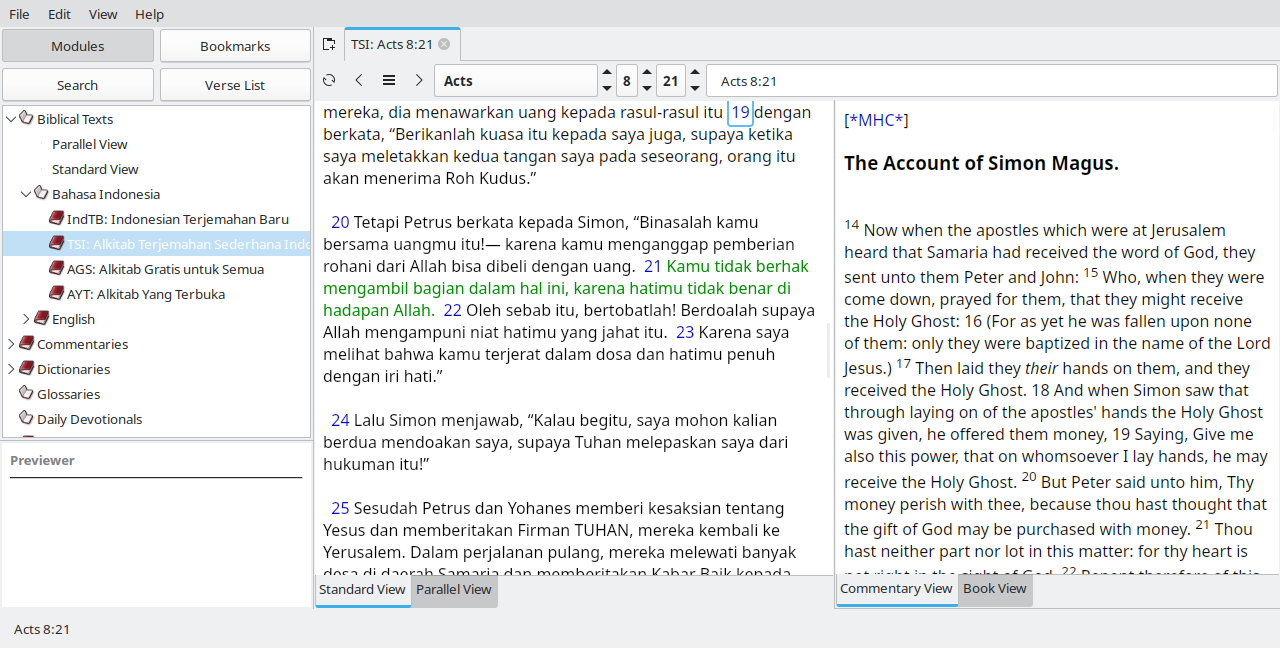Close the TSI: Acts 8:21 tab
Screen dimensions: 1280x648
pos(444,44)
